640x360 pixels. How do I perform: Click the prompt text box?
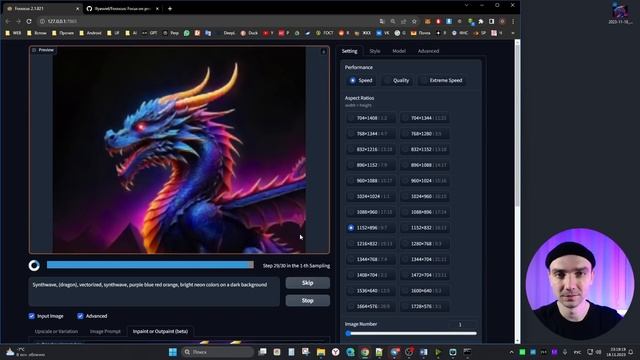154,291
